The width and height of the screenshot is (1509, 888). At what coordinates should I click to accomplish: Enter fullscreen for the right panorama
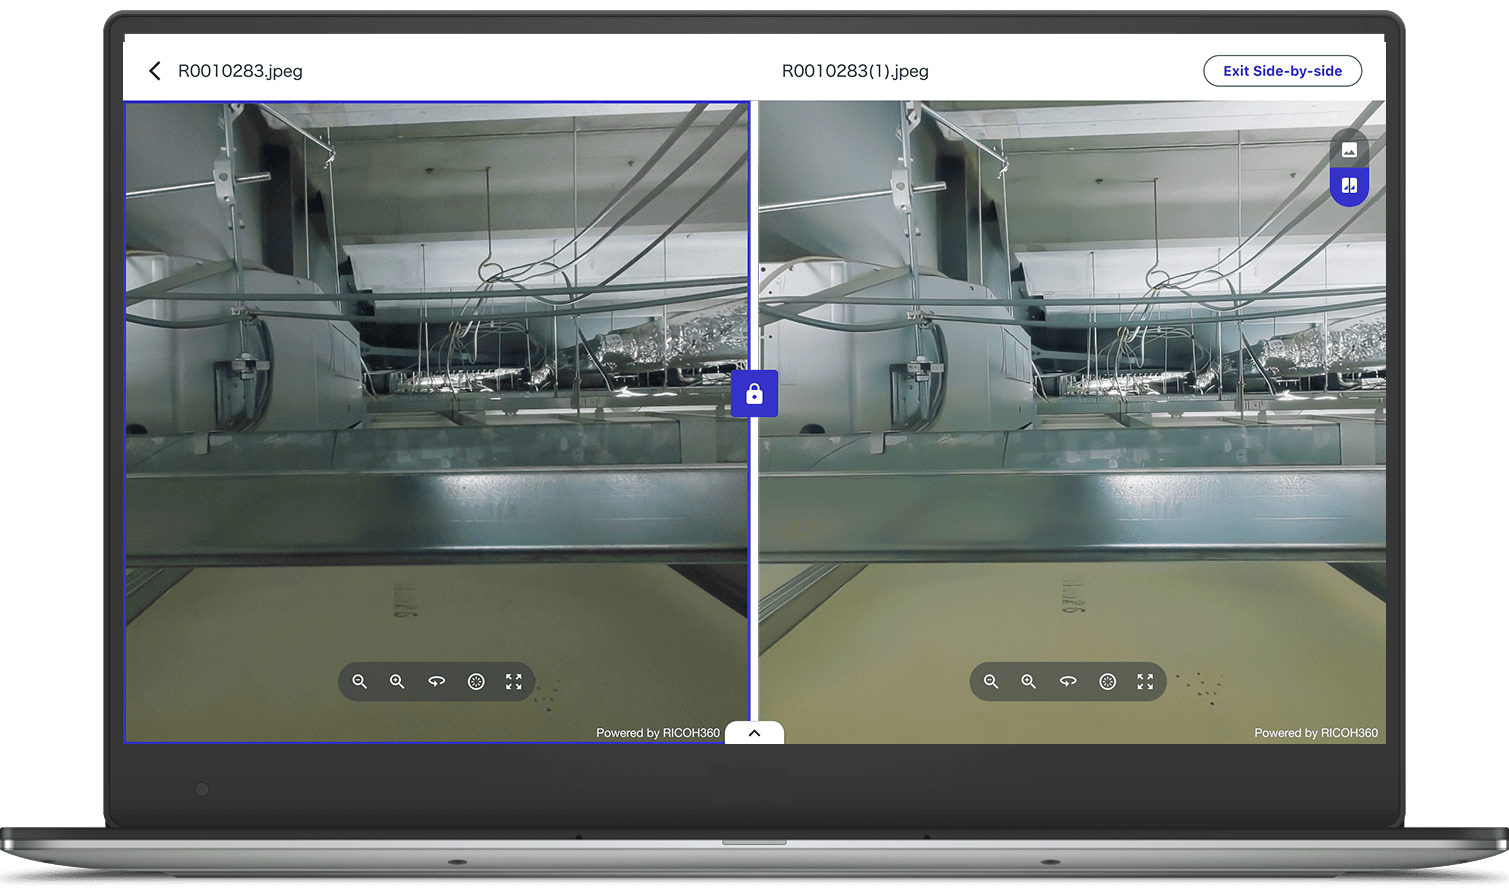1145,681
